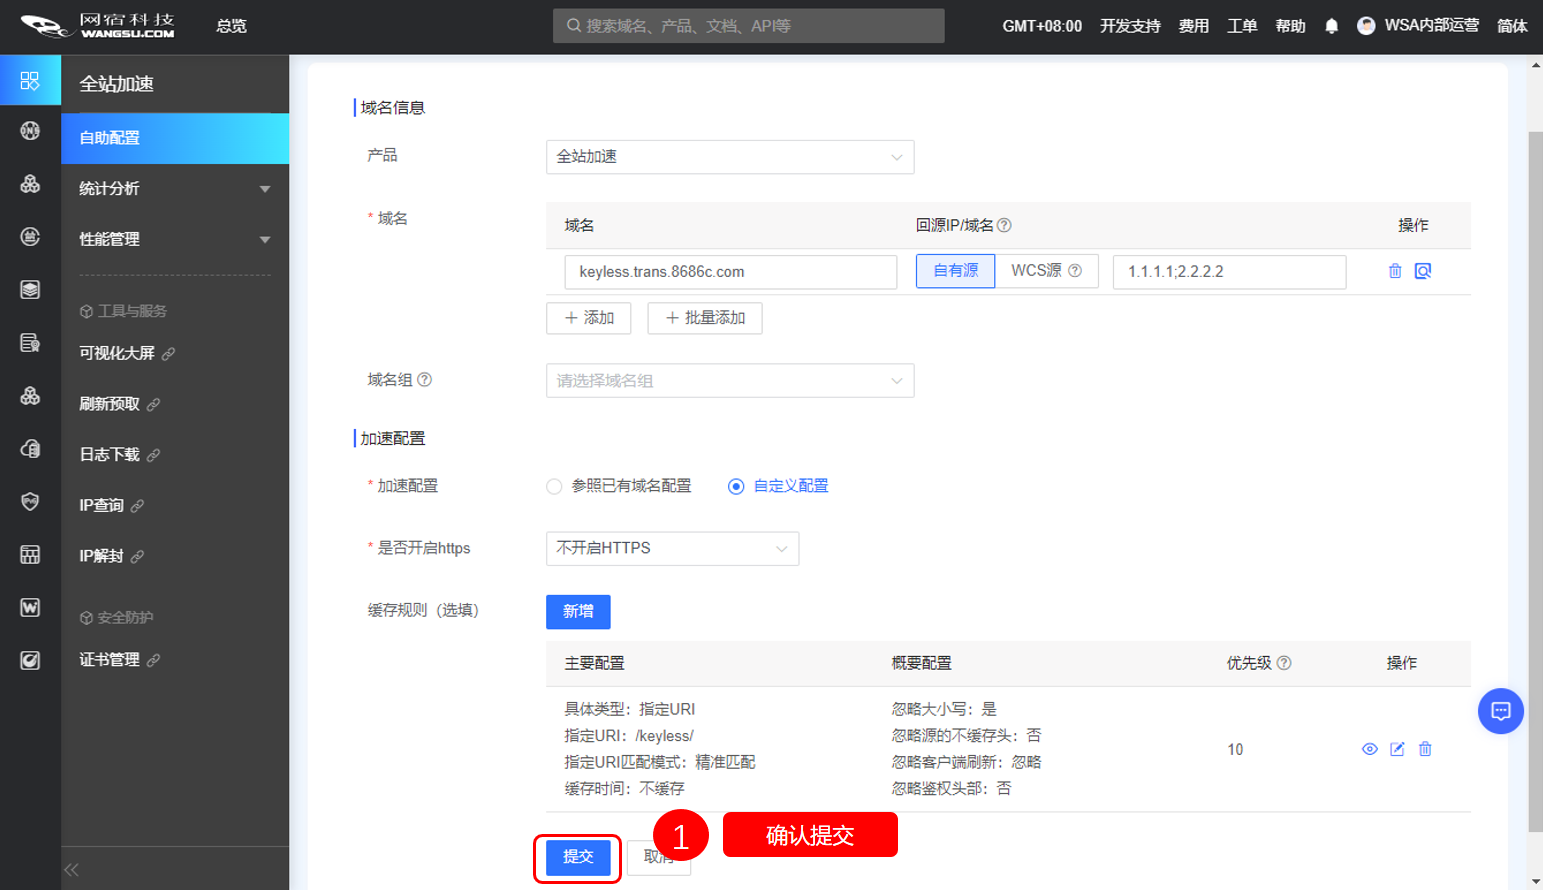The image size is (1543, 890).
Task: Click the detect icon beside domain trash icon
Action: tap(1423, 271)
